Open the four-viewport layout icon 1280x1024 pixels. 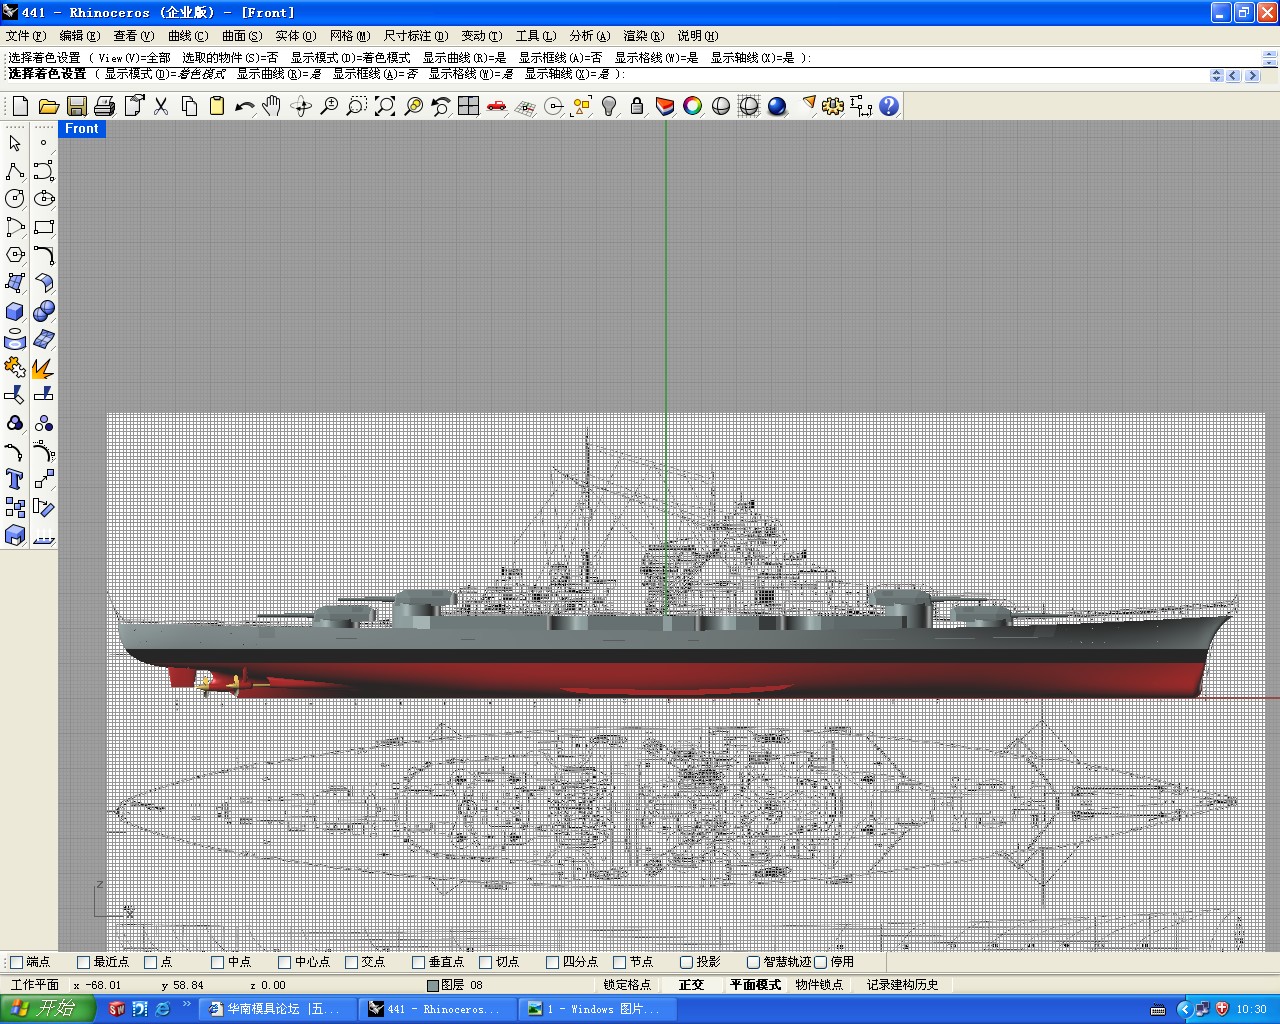tap(468, 106)
